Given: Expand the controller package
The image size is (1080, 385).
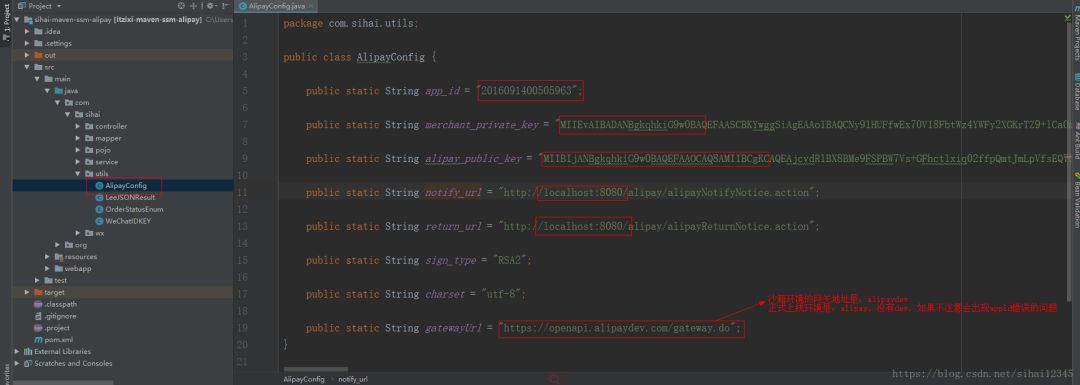Looking at the screenshot, I should tap(77, 126).
